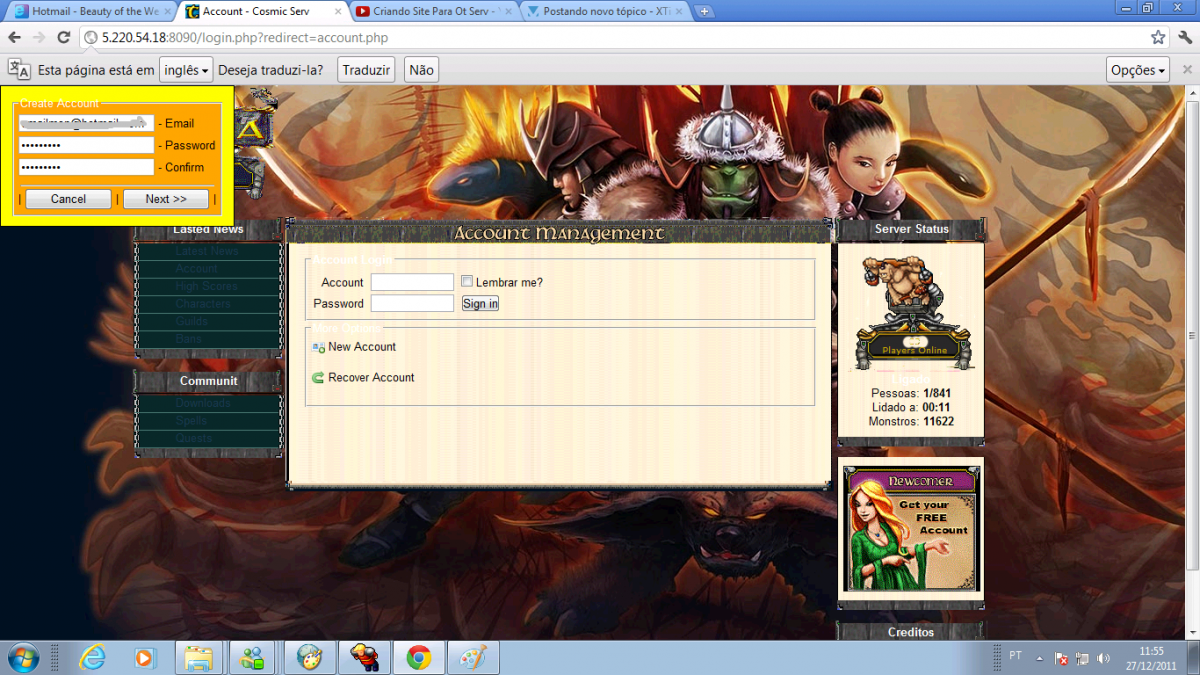Click the Password field in Account Login
The width and height of the screenshot is (1200, 675).
(x=412, y=303)
